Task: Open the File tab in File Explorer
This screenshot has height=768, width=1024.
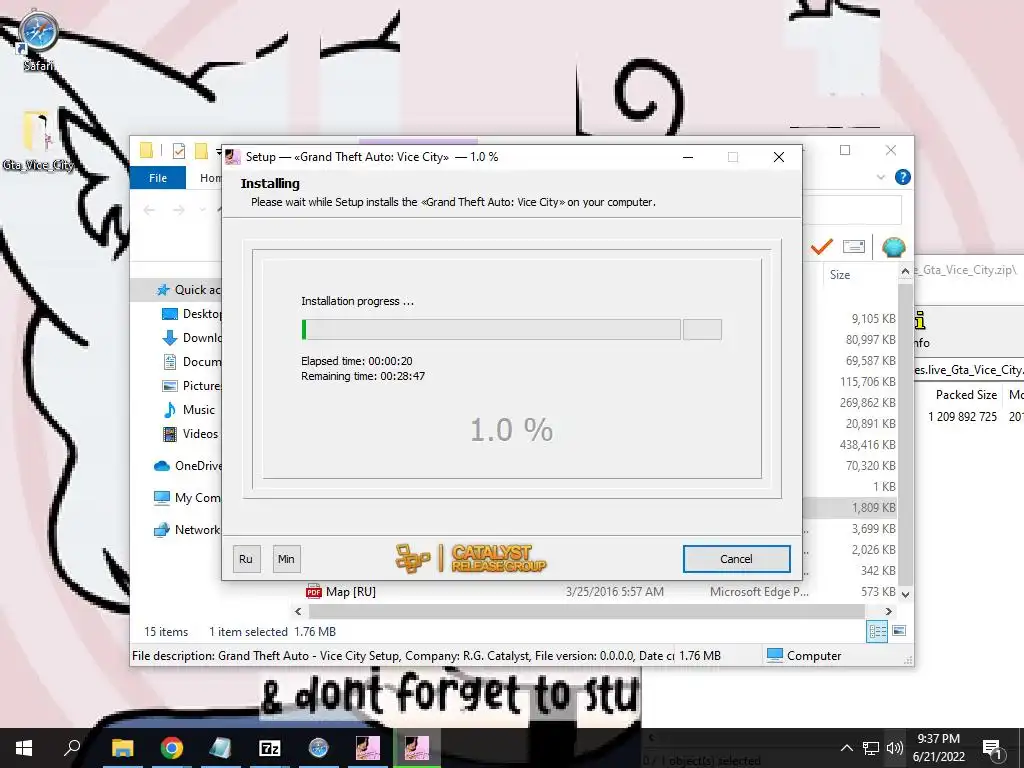Action: pos(158,178)
